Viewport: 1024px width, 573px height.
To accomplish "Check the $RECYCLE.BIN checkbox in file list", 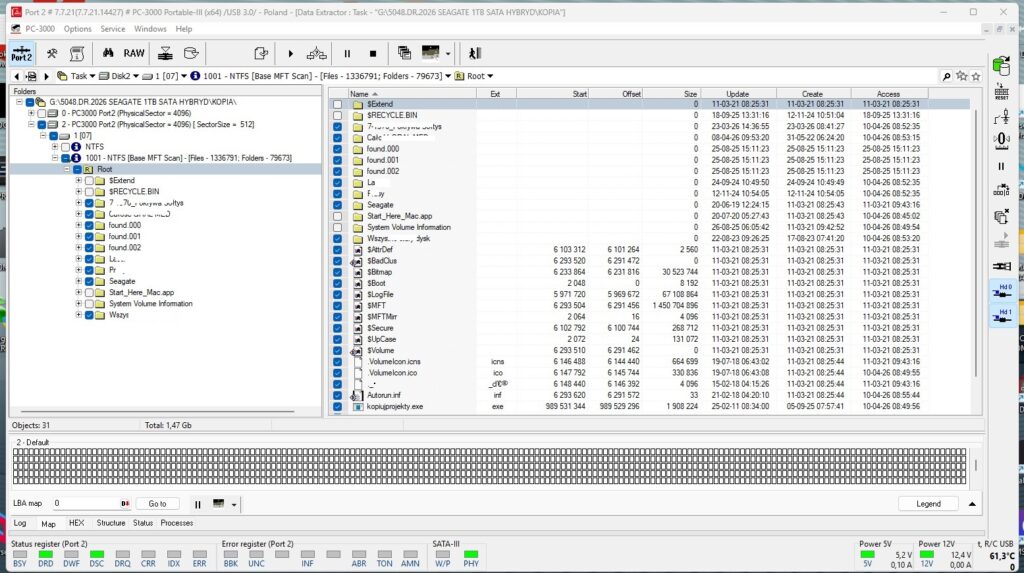I will click(338, 115).
